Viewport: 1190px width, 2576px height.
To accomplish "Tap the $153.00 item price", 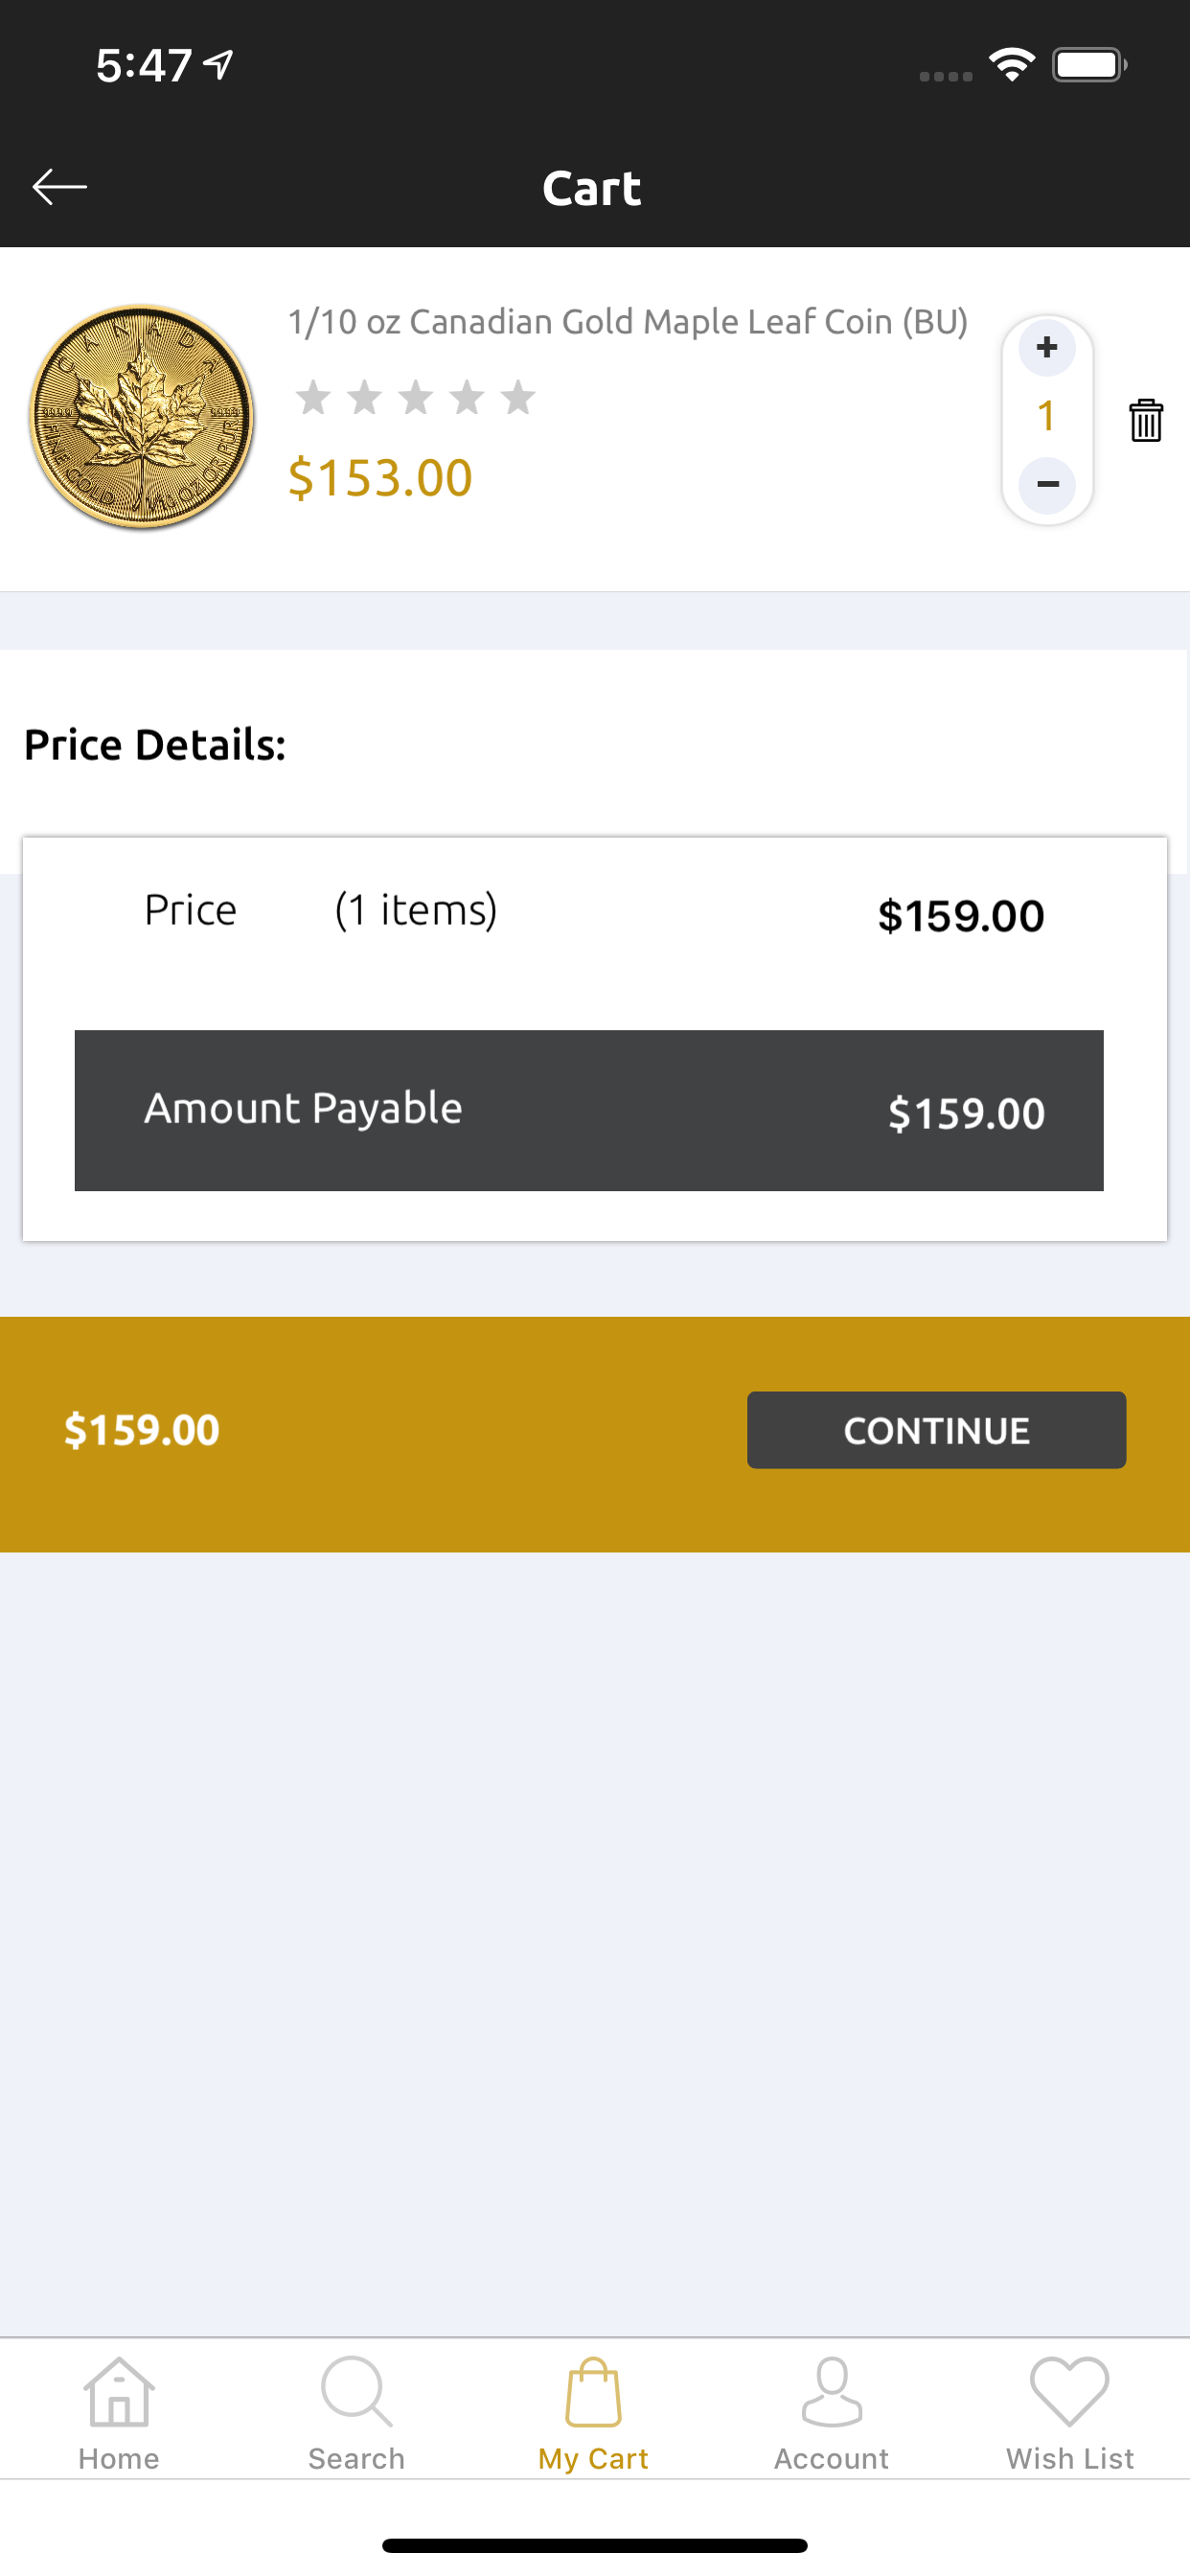I will click(380, 477).
